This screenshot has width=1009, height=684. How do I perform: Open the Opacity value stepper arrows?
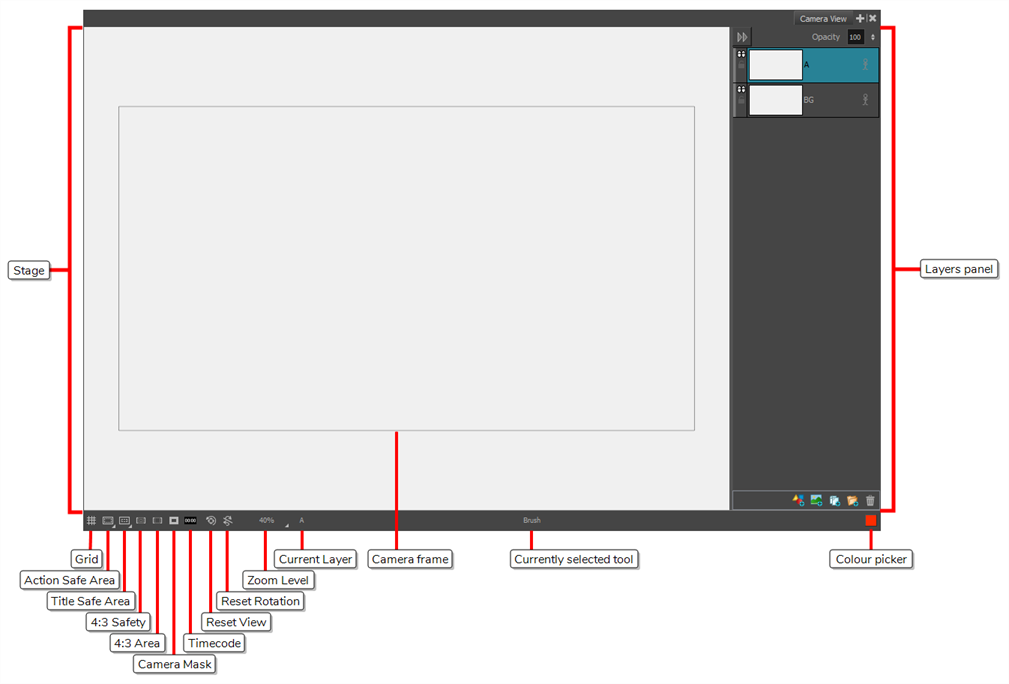pyautogui.click(x=872, y=36)
